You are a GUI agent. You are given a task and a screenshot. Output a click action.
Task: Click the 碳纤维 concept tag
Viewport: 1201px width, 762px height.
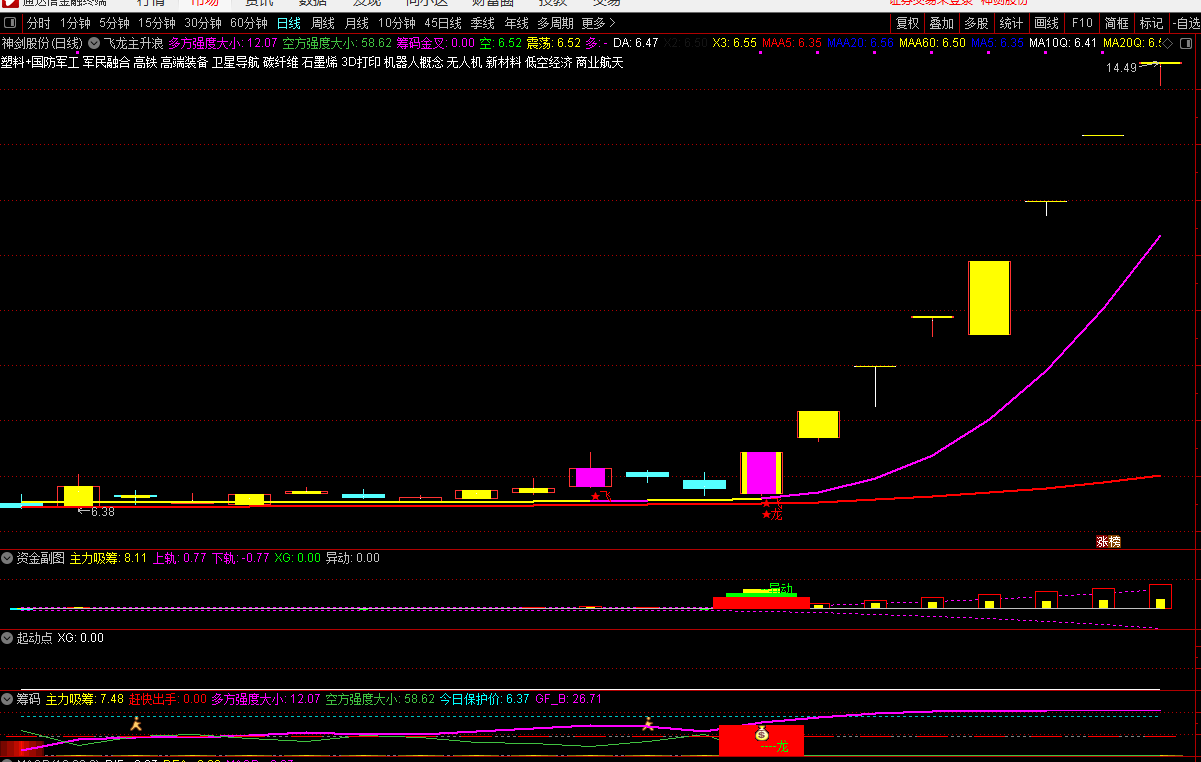[280, 63]
